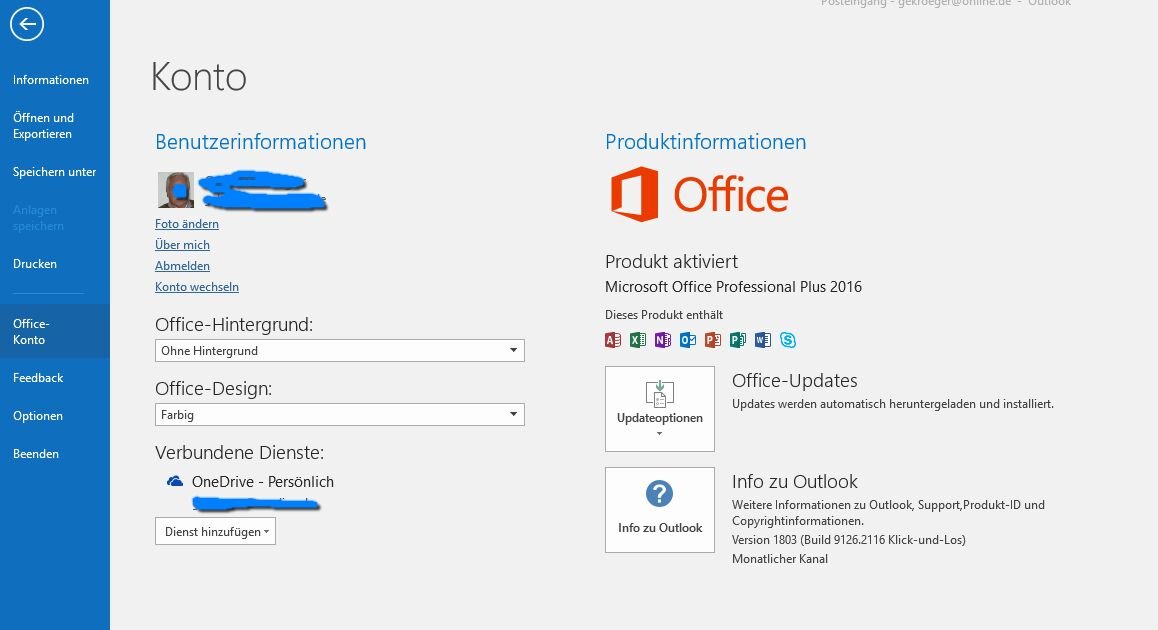Click the Version 1803 build text
Screen dimensions: 1158x630
[x=849, y=540]
